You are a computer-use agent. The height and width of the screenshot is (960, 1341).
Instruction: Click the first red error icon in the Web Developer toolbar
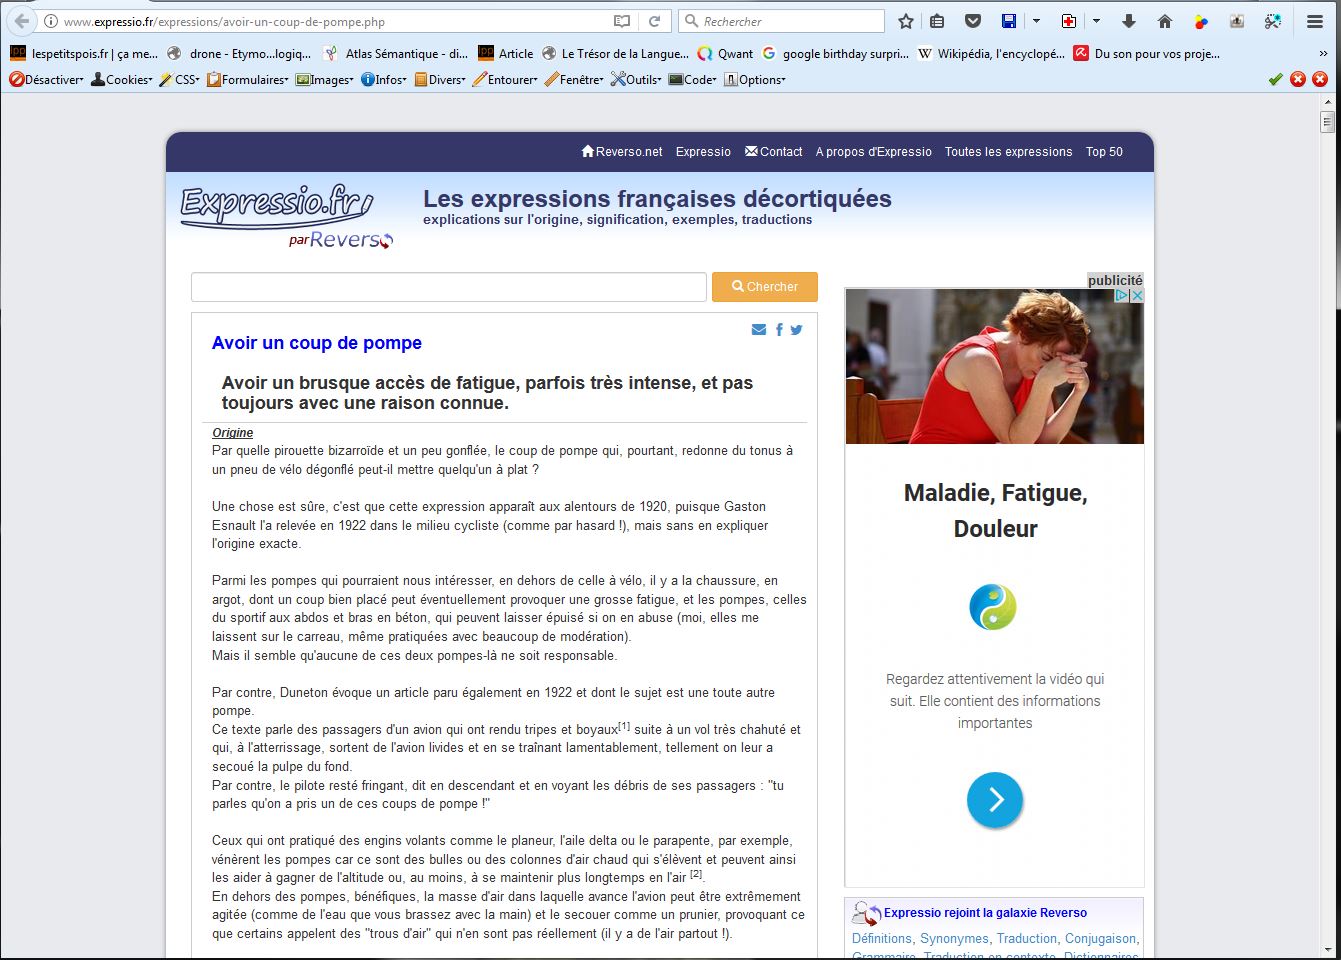pos(1298,79)
